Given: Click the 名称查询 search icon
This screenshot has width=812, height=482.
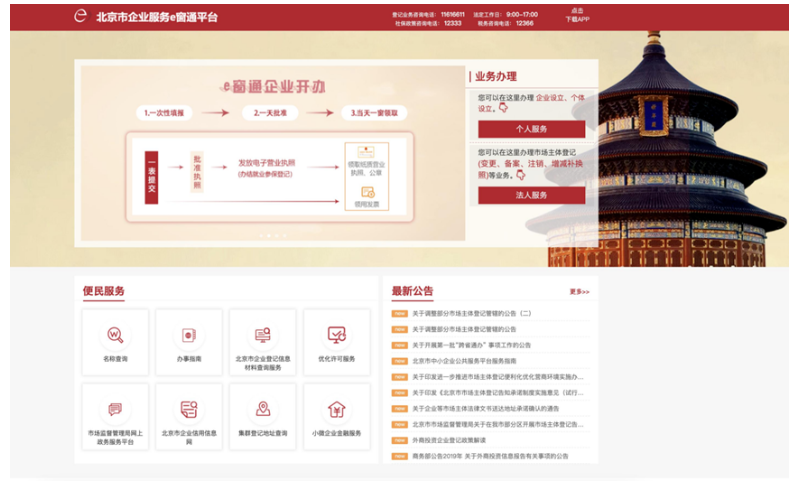Looking at the screenshot, I should (116, 336).
